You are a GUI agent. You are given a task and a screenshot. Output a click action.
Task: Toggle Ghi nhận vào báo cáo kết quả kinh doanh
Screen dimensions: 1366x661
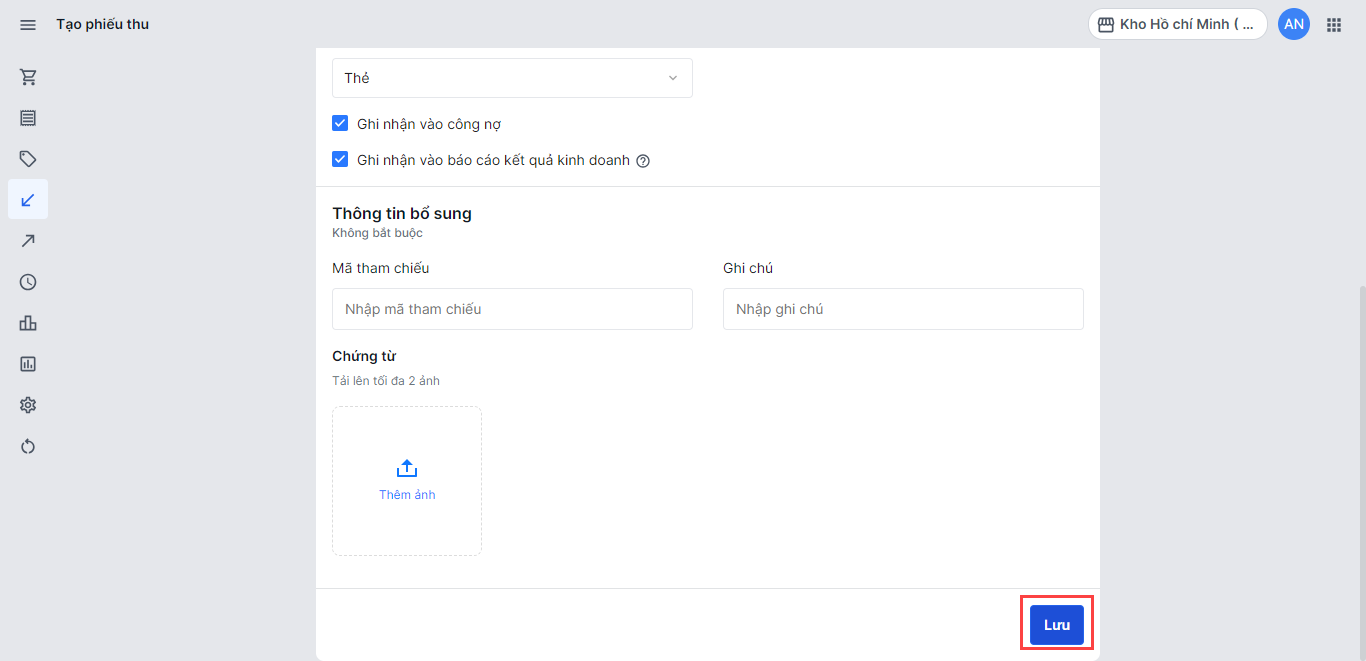[x=340, y=160]
